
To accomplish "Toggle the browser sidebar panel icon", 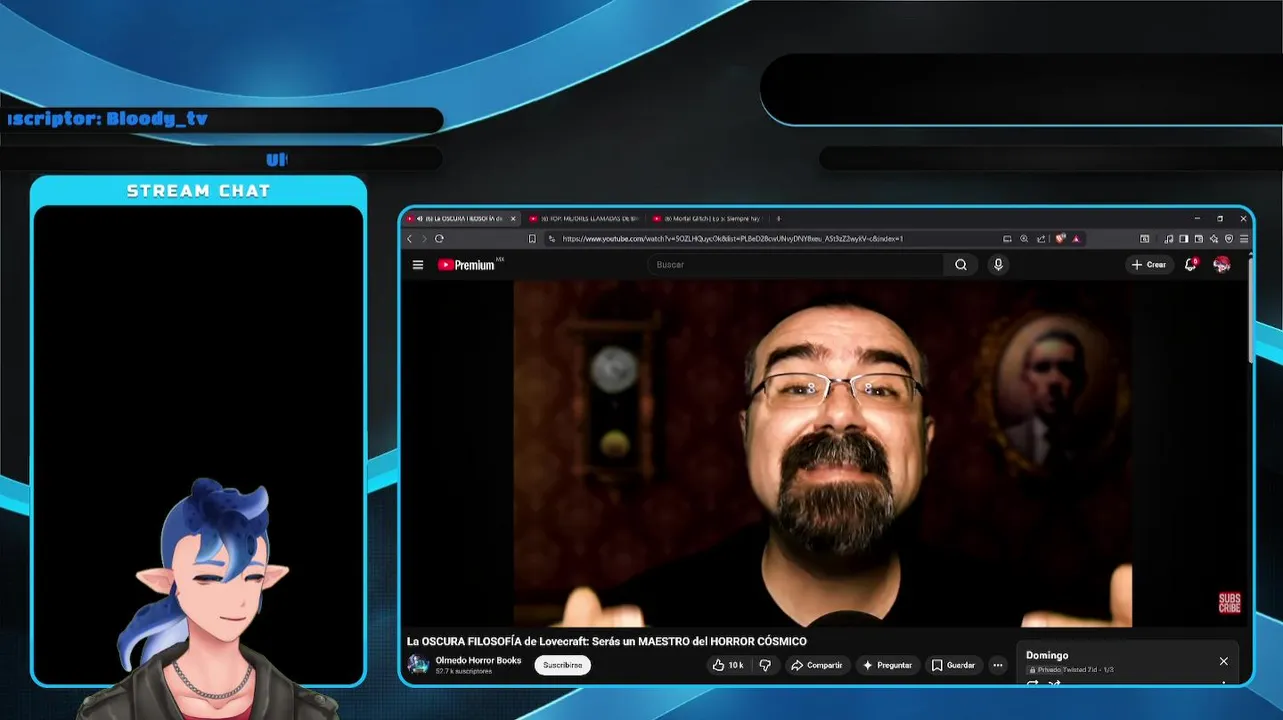I will coord(1183,239).
